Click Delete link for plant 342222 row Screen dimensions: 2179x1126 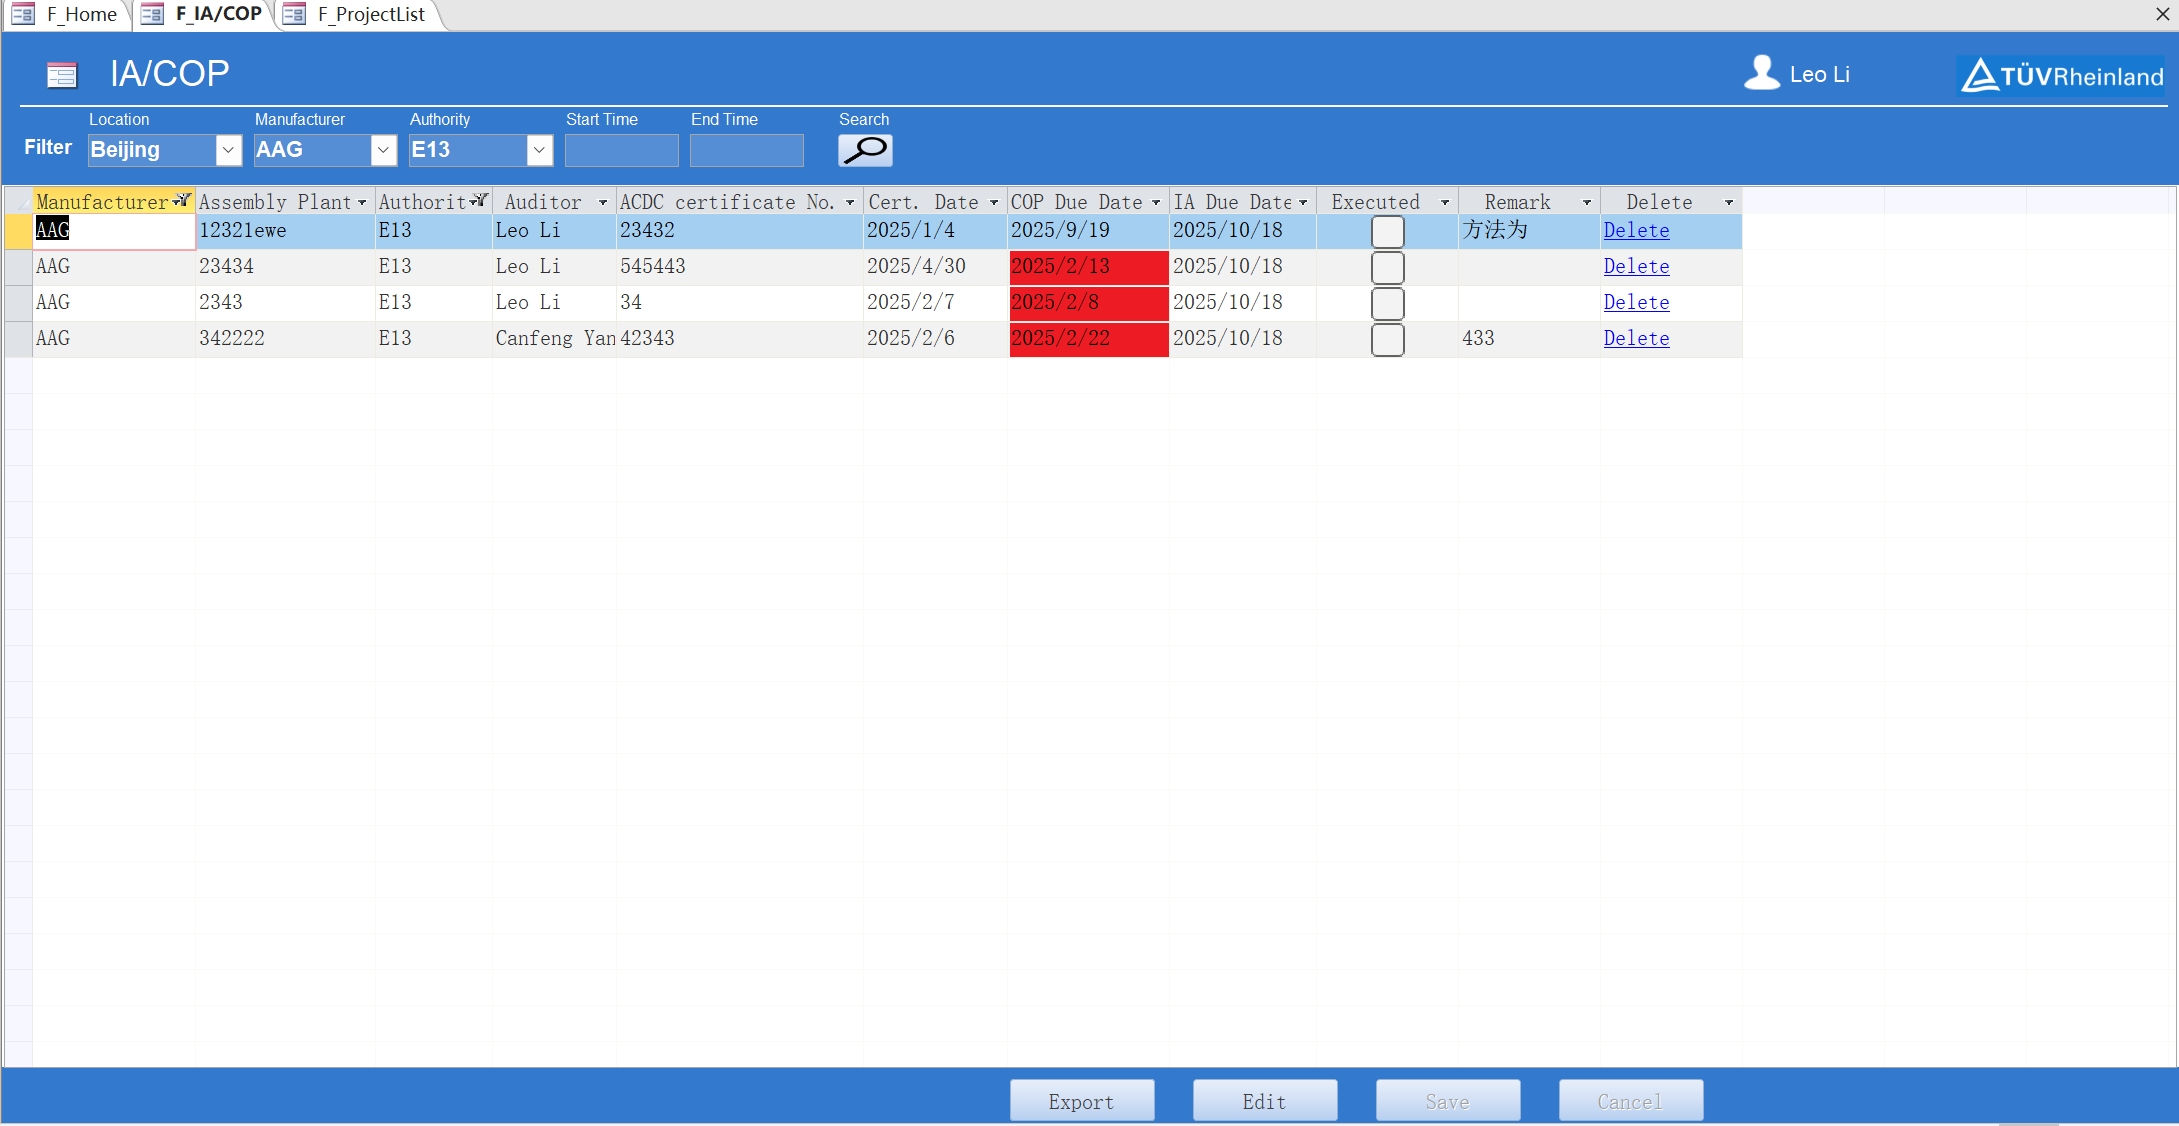[1636, 338]
